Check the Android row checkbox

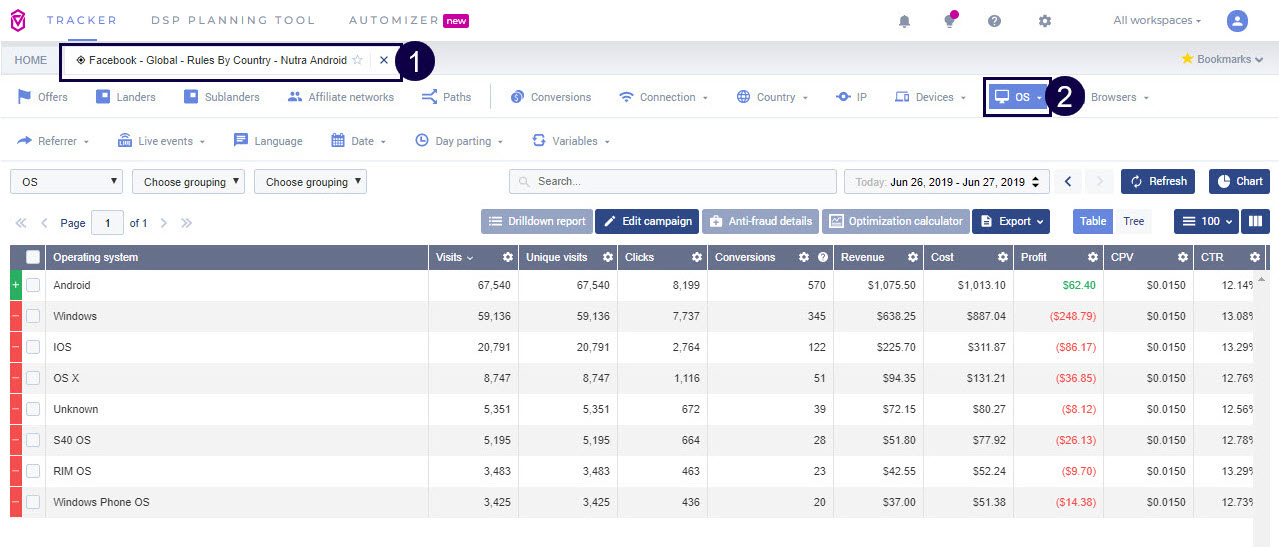33,286
